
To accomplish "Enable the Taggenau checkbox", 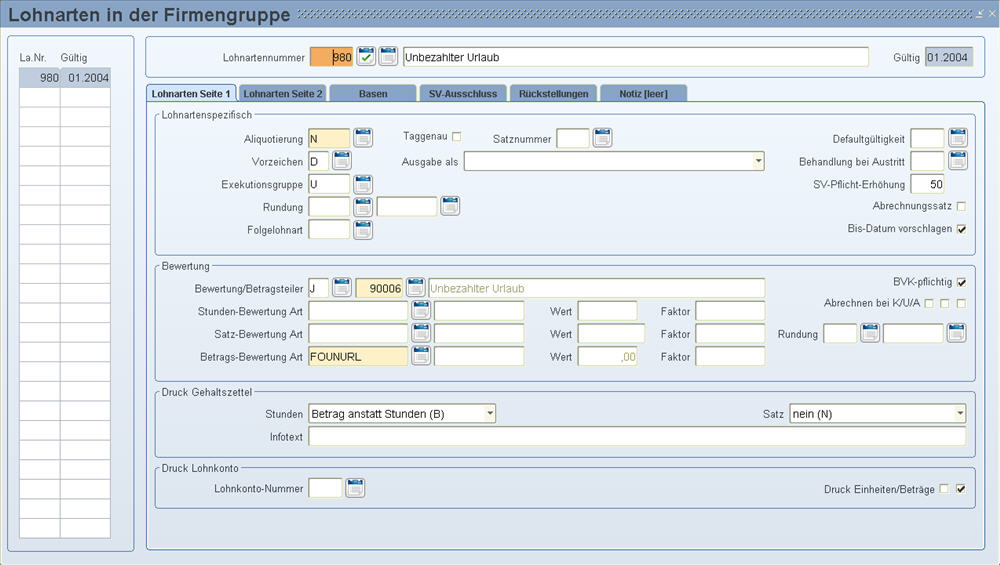I will [457, 136].
